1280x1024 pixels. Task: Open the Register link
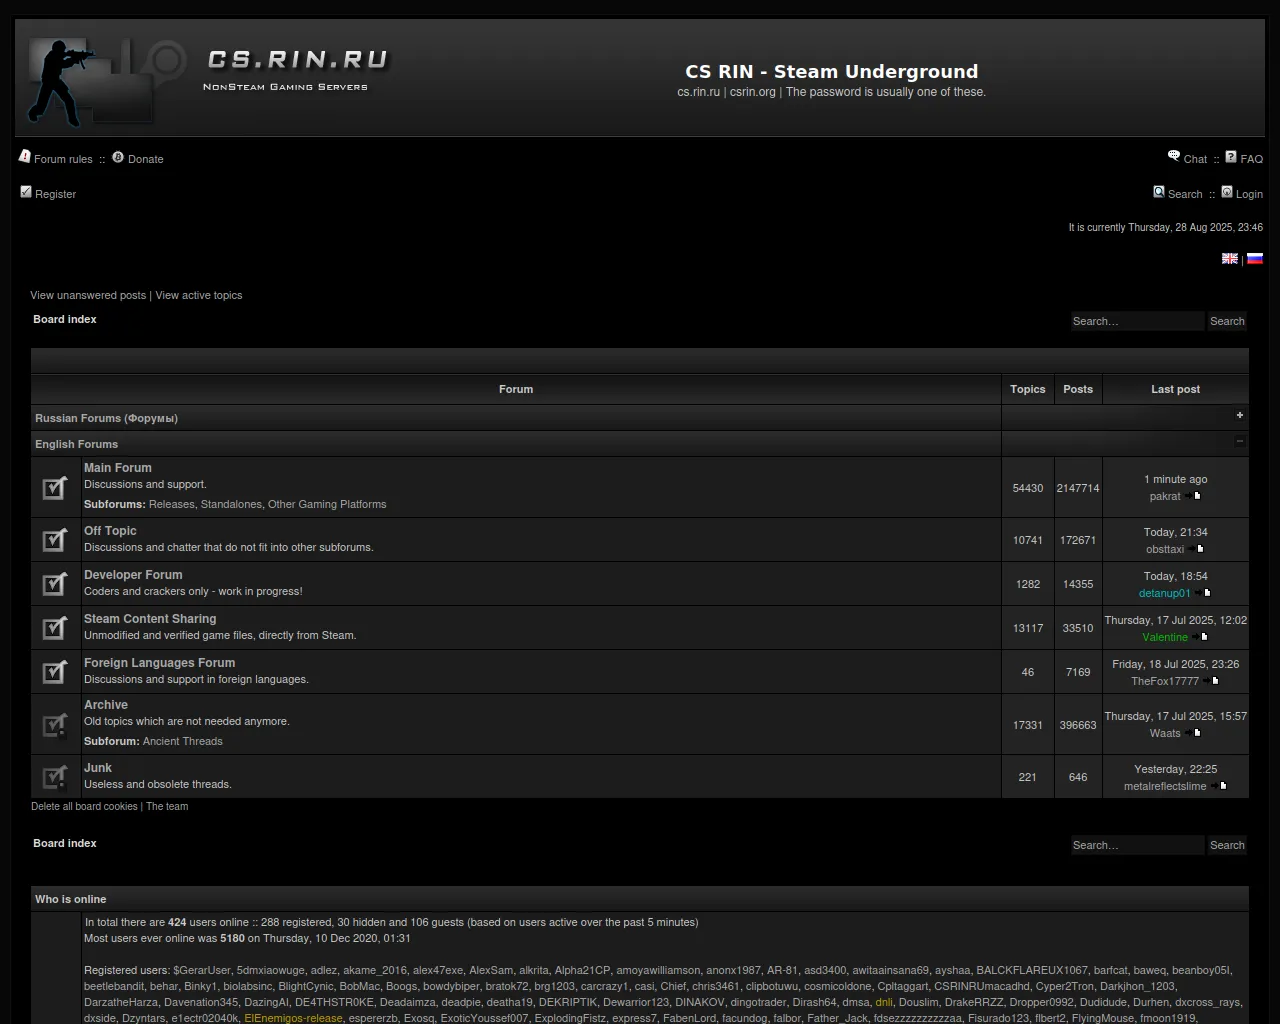click(55, 194)
